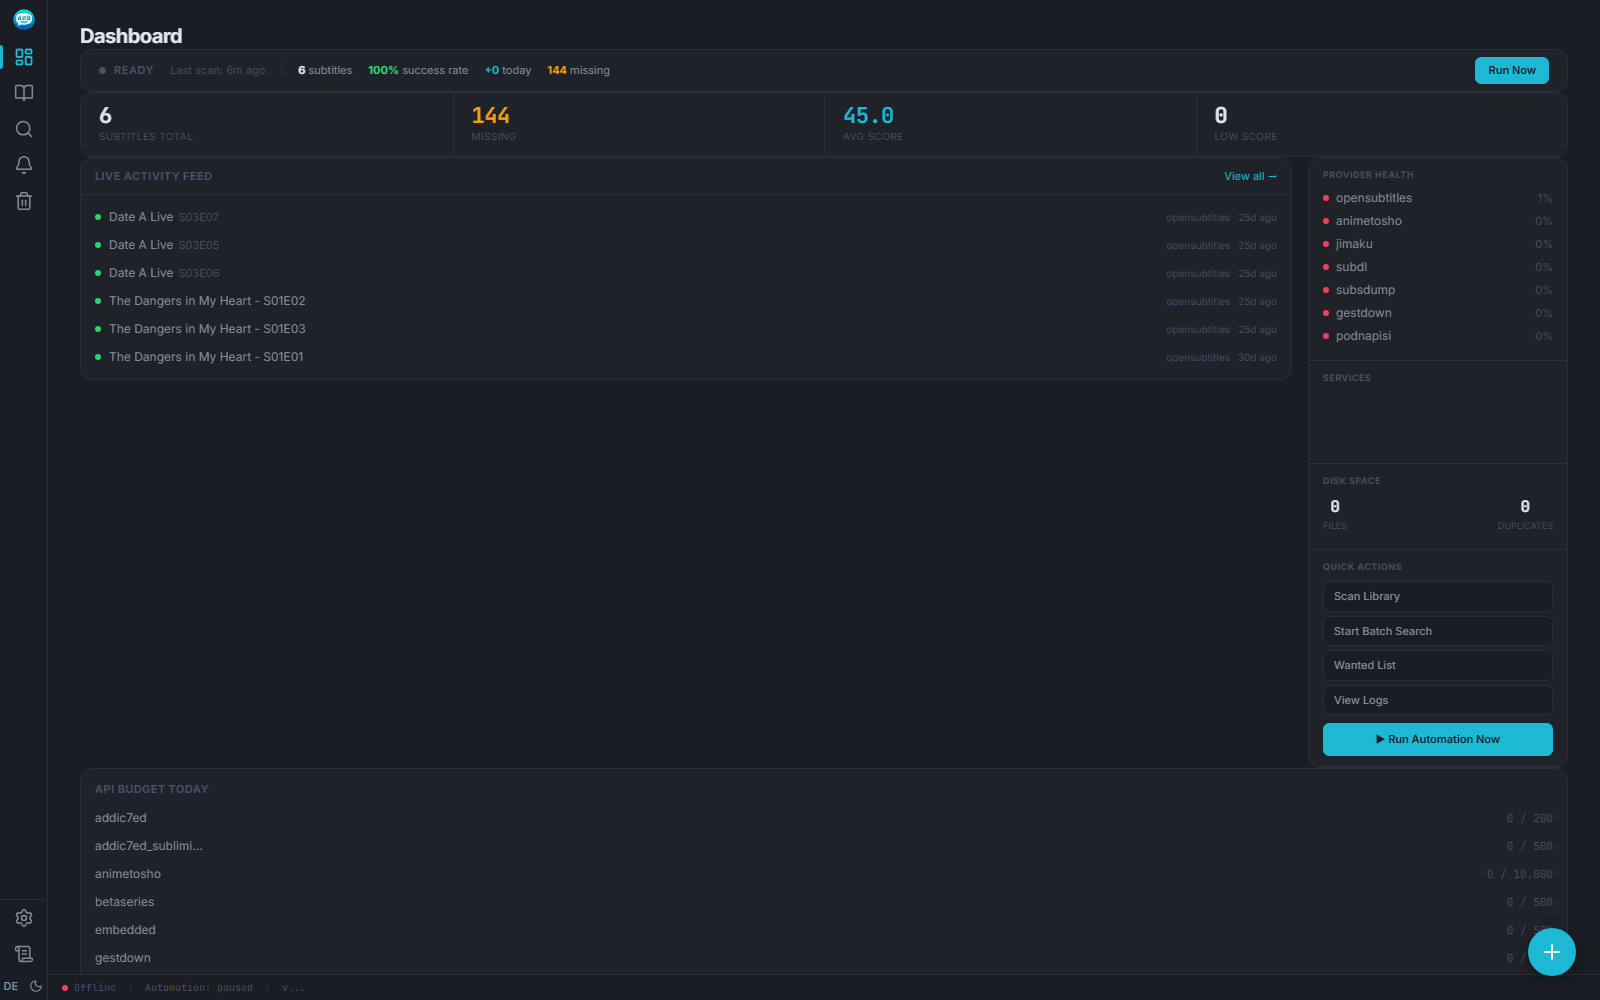The width and height of the screenshot is (1600, 1000).
Task: Click the 0 / 200 addic7ed budget value
Action: [x=1530, y=818]
